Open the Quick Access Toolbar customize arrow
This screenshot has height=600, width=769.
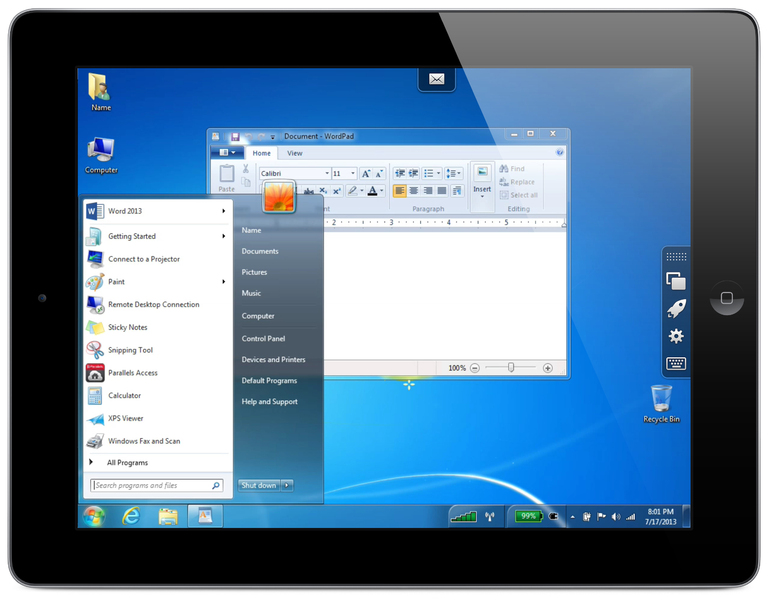273,137
